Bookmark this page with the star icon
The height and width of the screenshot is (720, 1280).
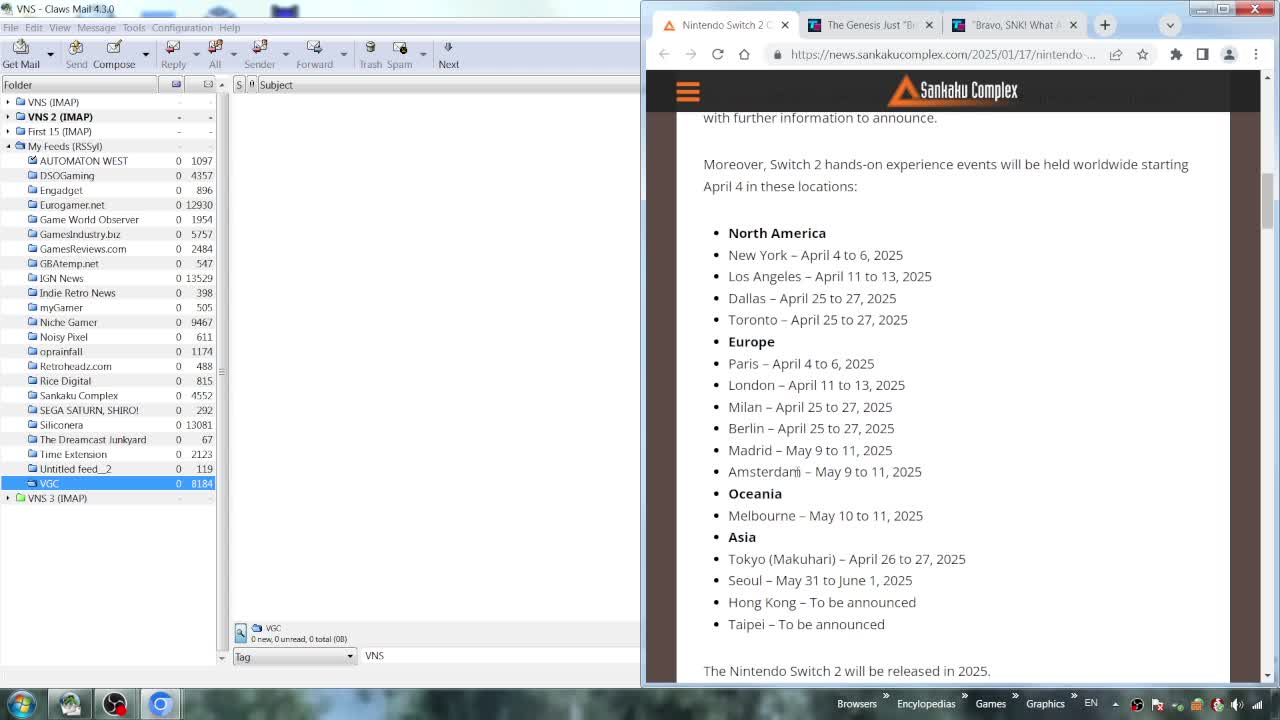pos(1142,54)
